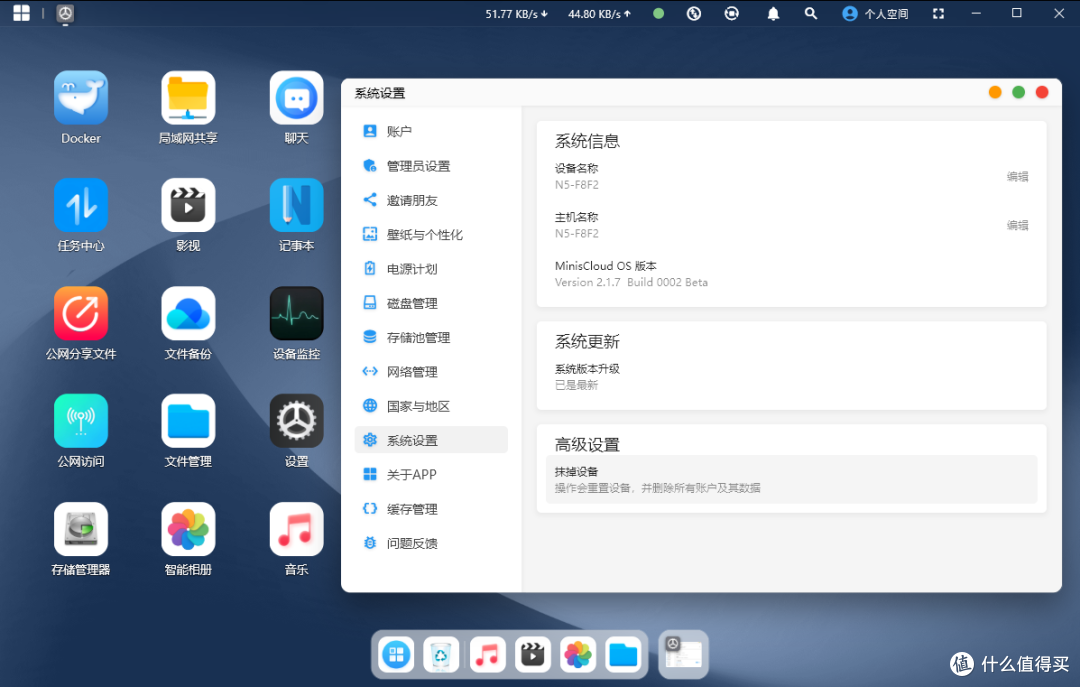This screenshot has height=687, width=1080.
Task: Click the download speed 51.77 KB/s indicator
Action: [517, 14]
